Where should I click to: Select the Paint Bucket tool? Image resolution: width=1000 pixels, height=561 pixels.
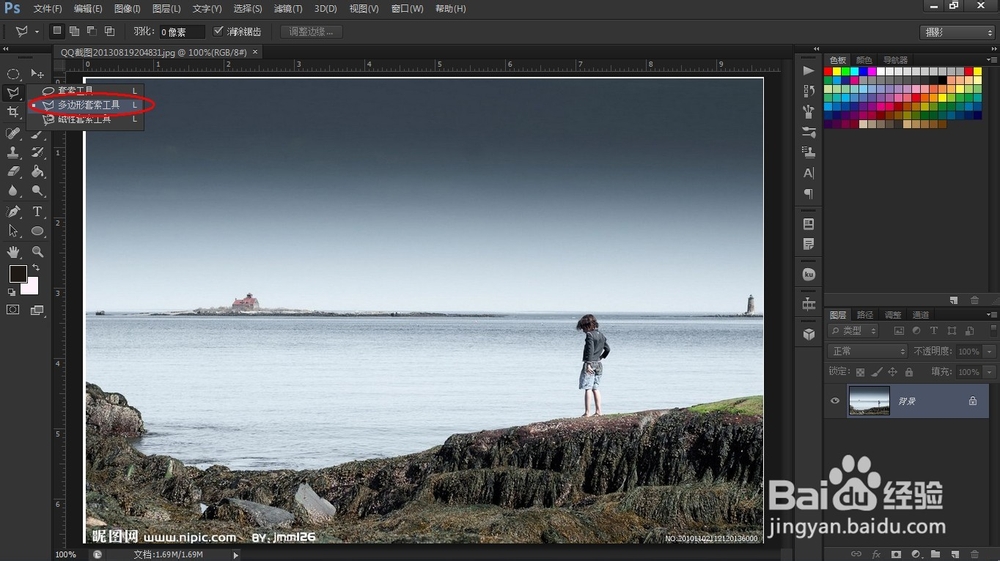point(38,171)
